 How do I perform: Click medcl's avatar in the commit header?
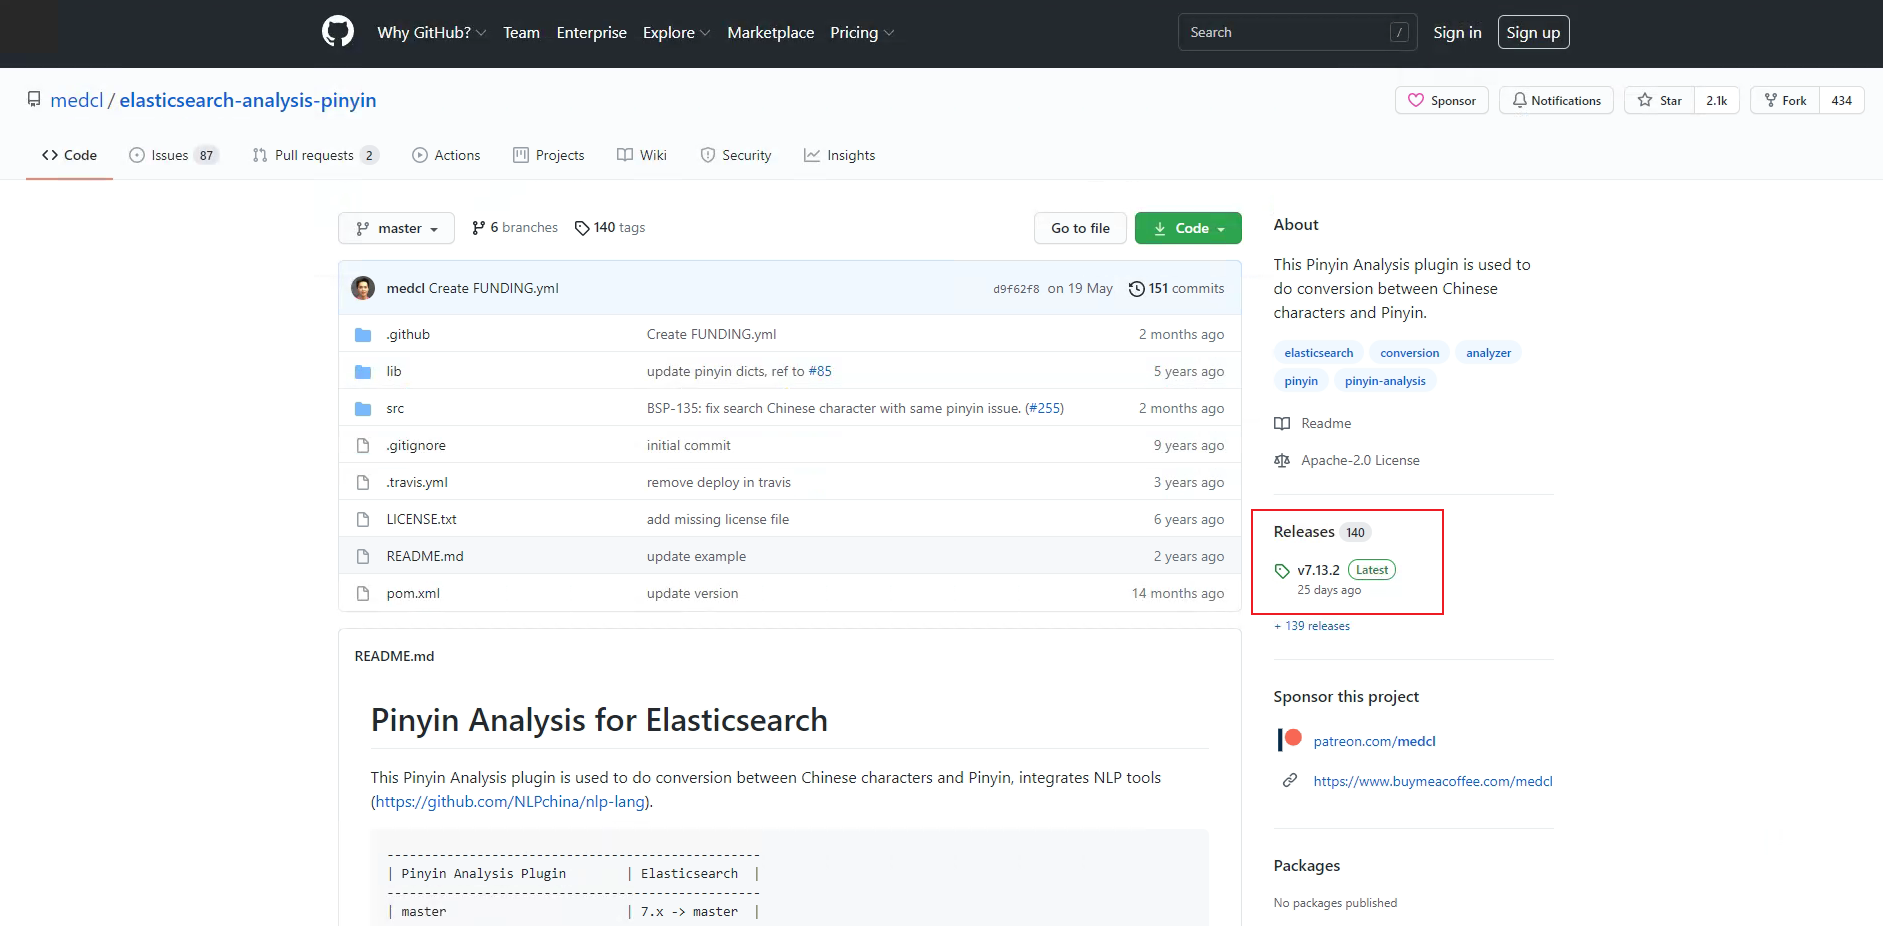(363, 288)
